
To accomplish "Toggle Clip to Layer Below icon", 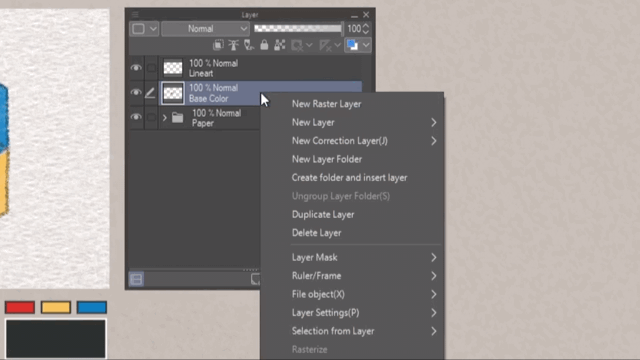I will pos(218,45).
